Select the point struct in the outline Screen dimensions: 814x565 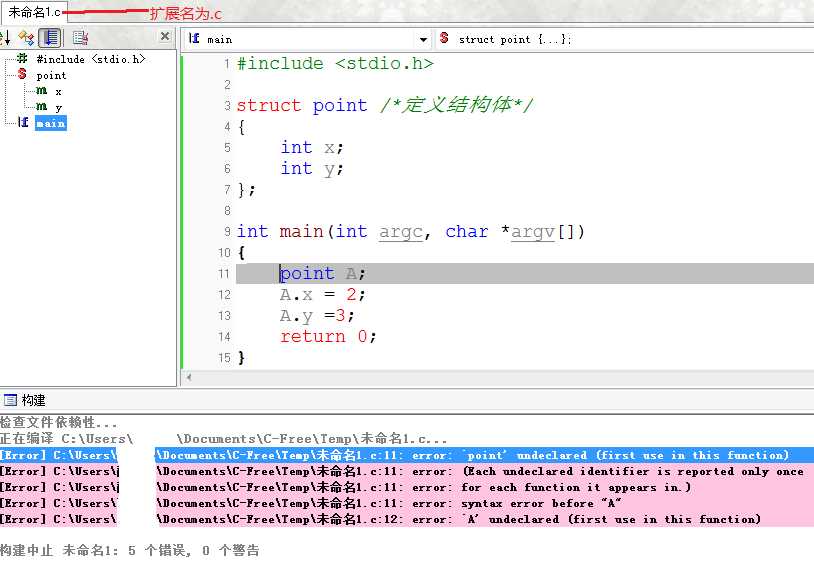(51, 76)
